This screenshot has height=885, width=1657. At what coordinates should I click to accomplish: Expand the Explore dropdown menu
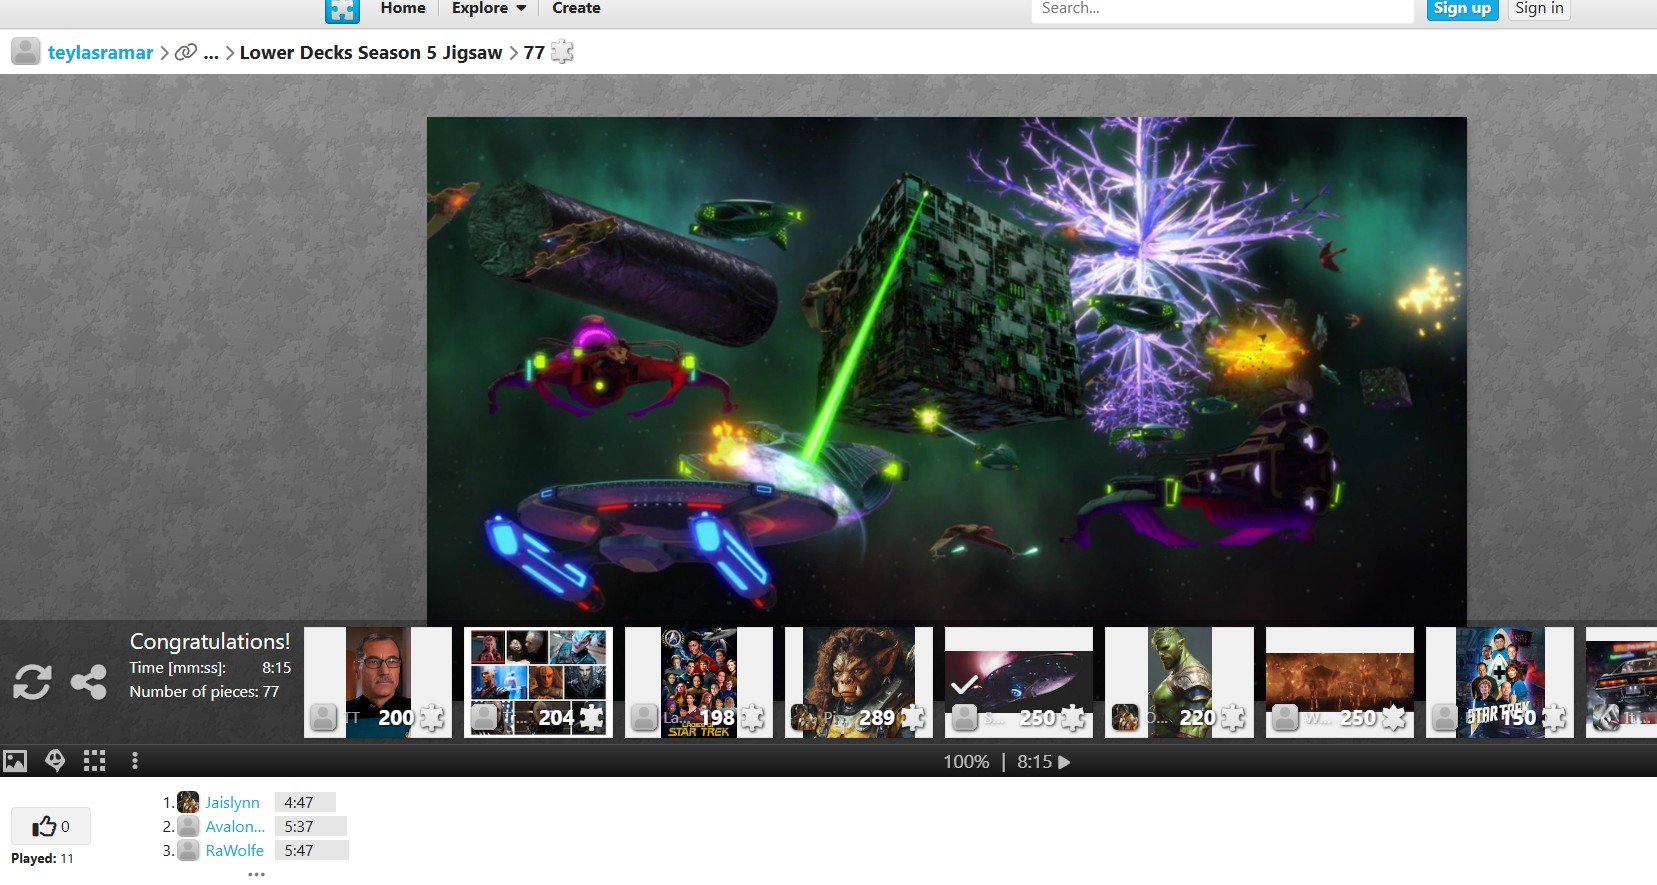[489, 8]
